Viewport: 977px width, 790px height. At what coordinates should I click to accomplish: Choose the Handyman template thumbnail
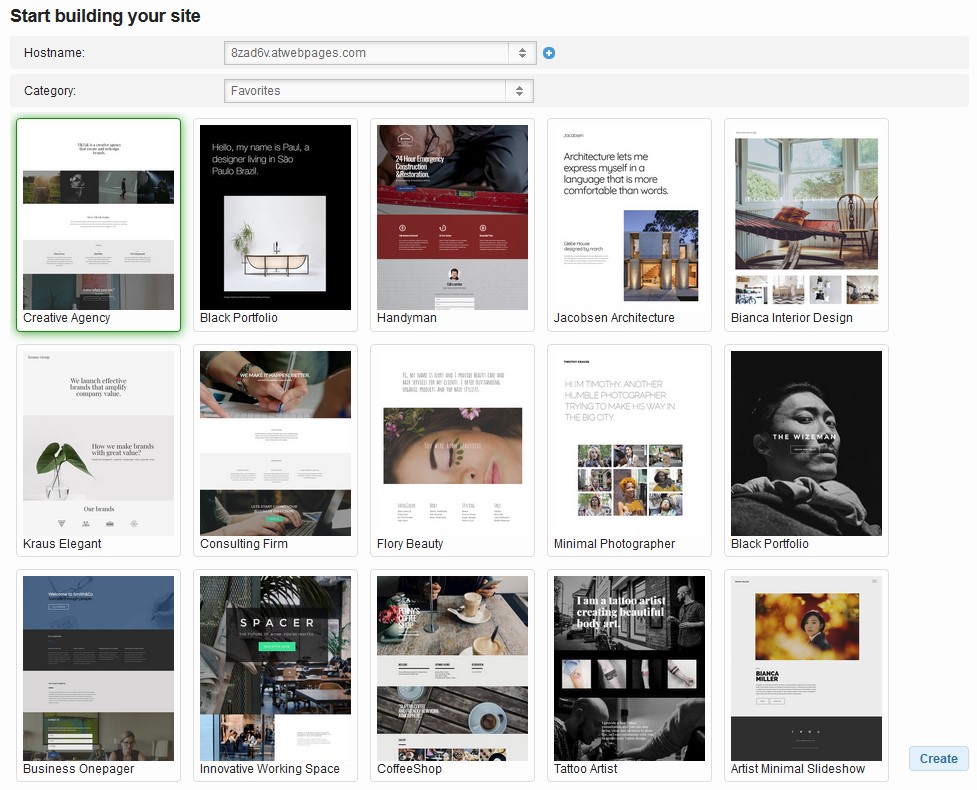pos(452,217)
